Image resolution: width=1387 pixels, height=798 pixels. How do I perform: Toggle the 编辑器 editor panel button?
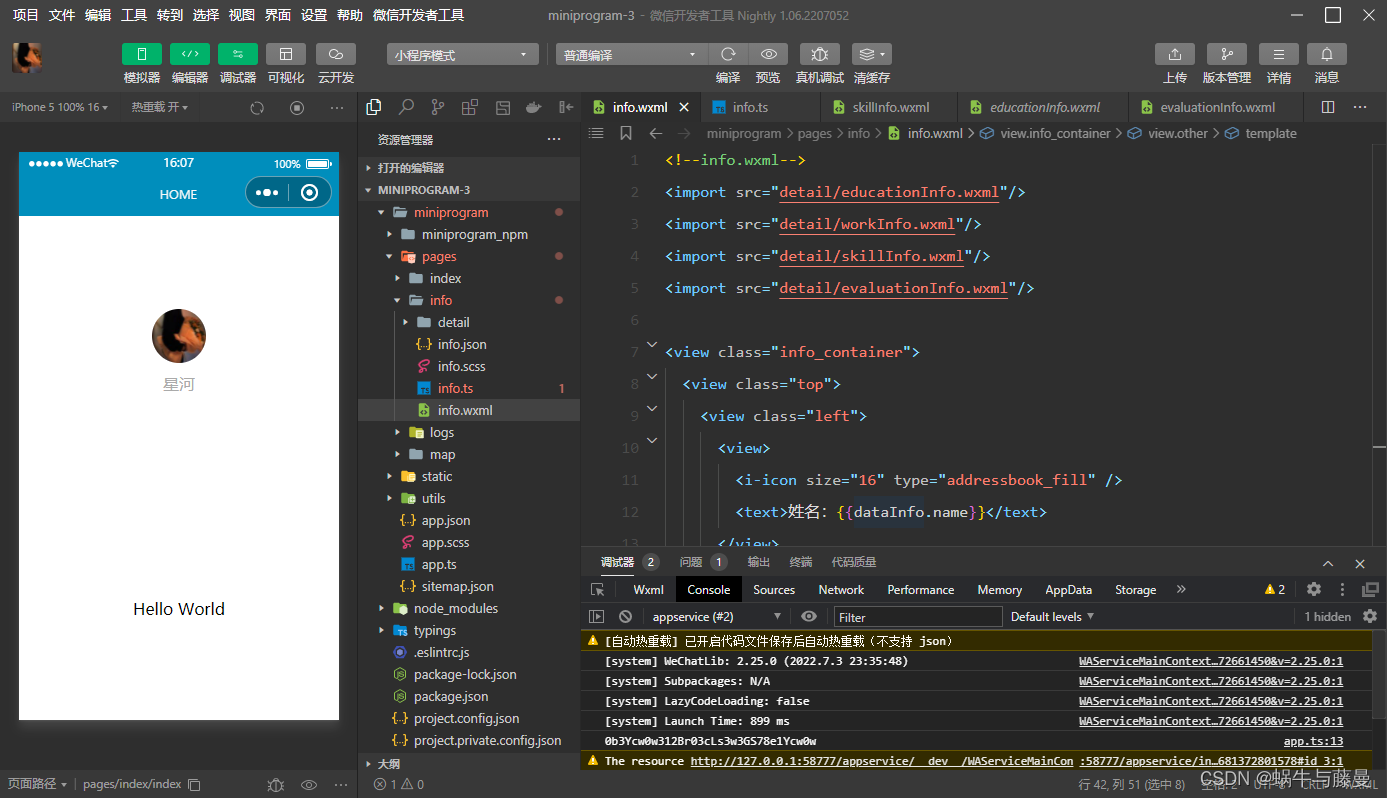coord(190,54)
